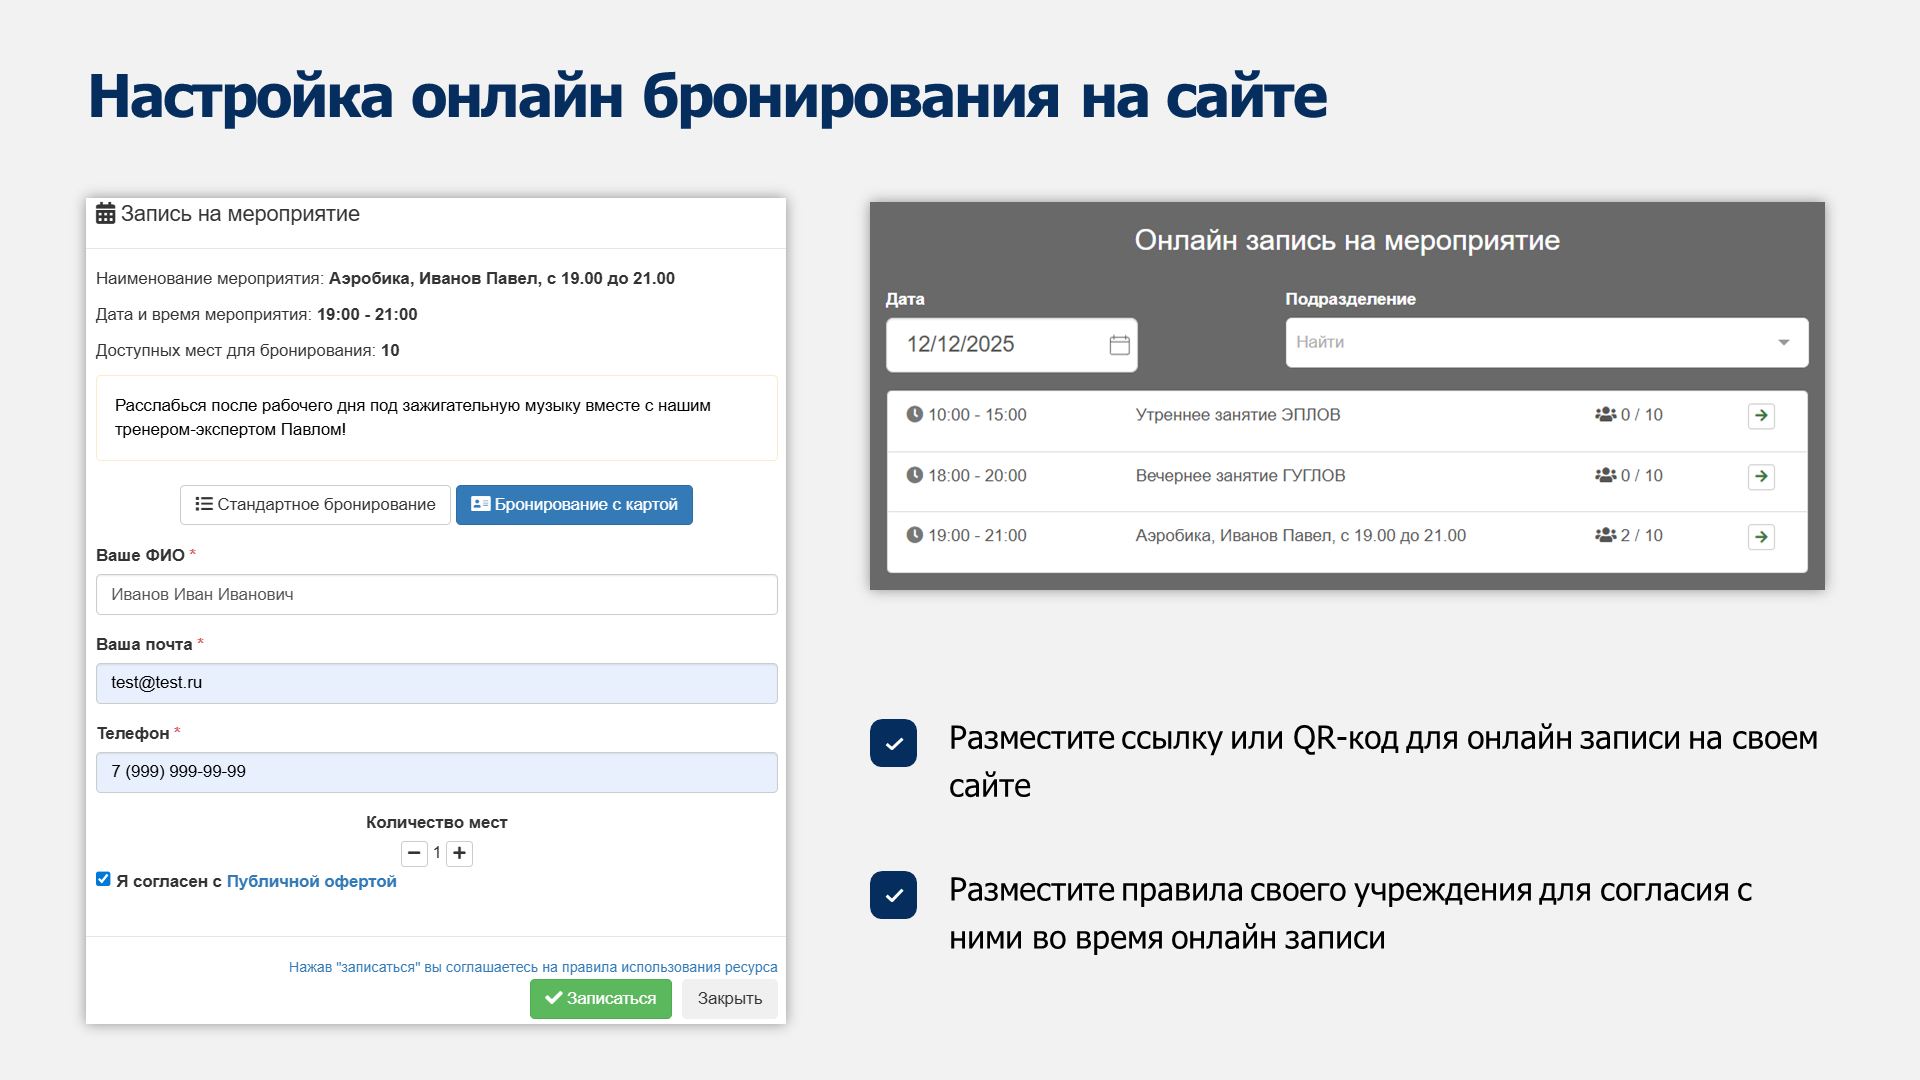
Task: Open the date picker calendar icon
Action: [x=1119, y=345]
